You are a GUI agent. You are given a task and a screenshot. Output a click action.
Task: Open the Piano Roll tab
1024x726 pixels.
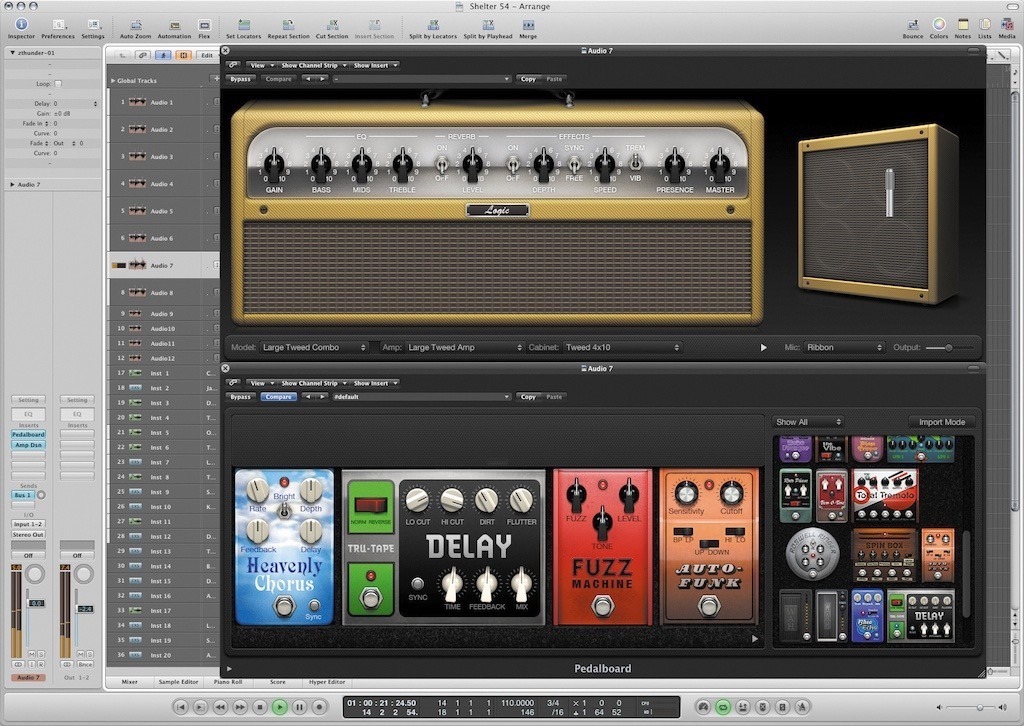(228, 682)
